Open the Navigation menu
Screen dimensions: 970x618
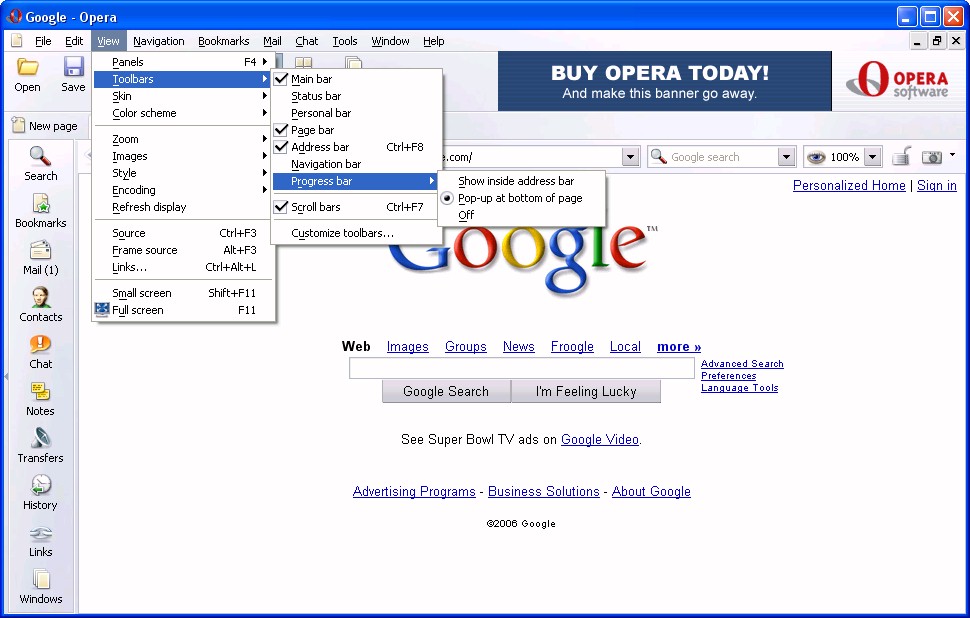pyautogui.click(x=158, y=41)
